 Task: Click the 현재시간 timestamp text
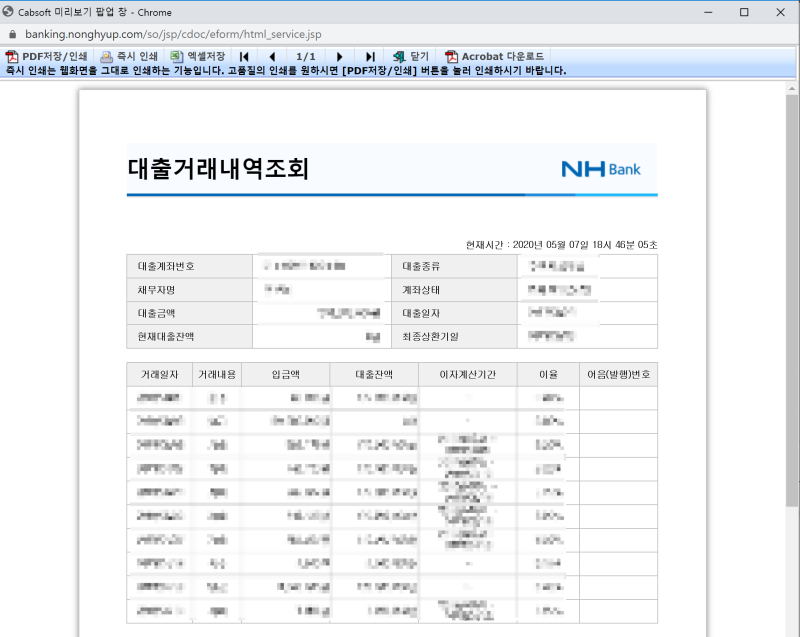point(561,245)
